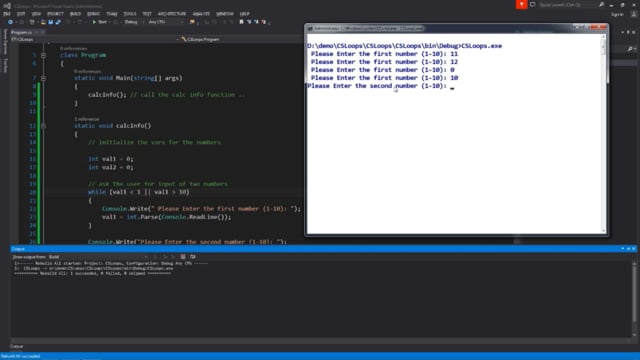Collapse the calcInfo method code block

[x=43, y=126]
